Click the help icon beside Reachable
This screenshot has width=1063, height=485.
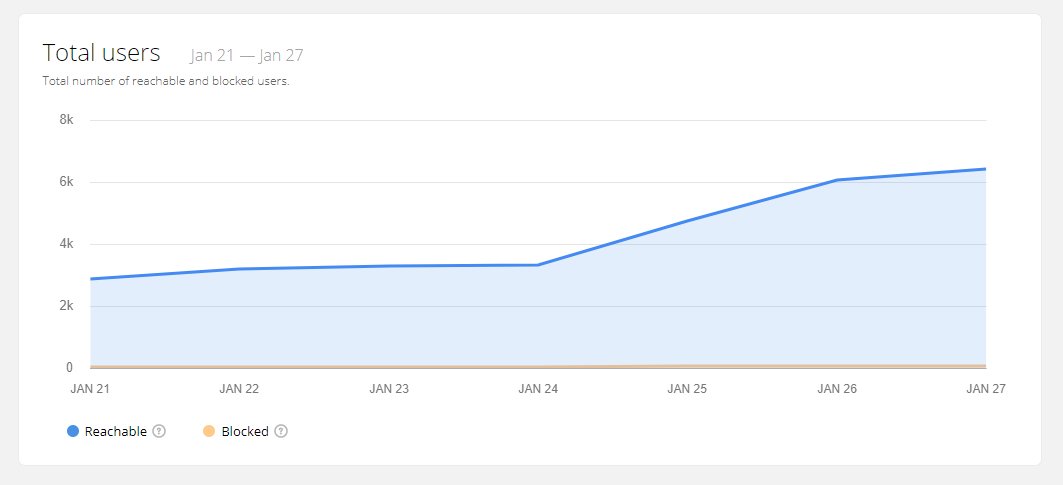point(159,432)
